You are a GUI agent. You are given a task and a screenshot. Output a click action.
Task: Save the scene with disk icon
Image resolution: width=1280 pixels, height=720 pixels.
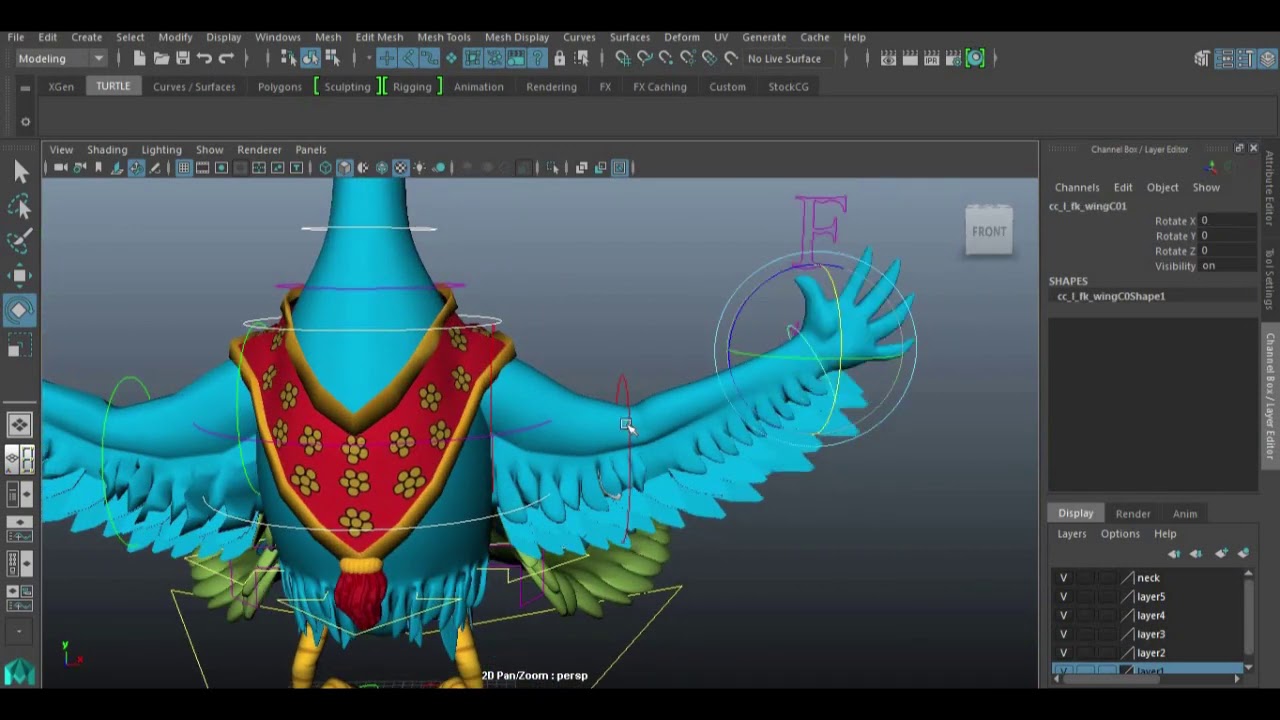[x=183, y=58]
